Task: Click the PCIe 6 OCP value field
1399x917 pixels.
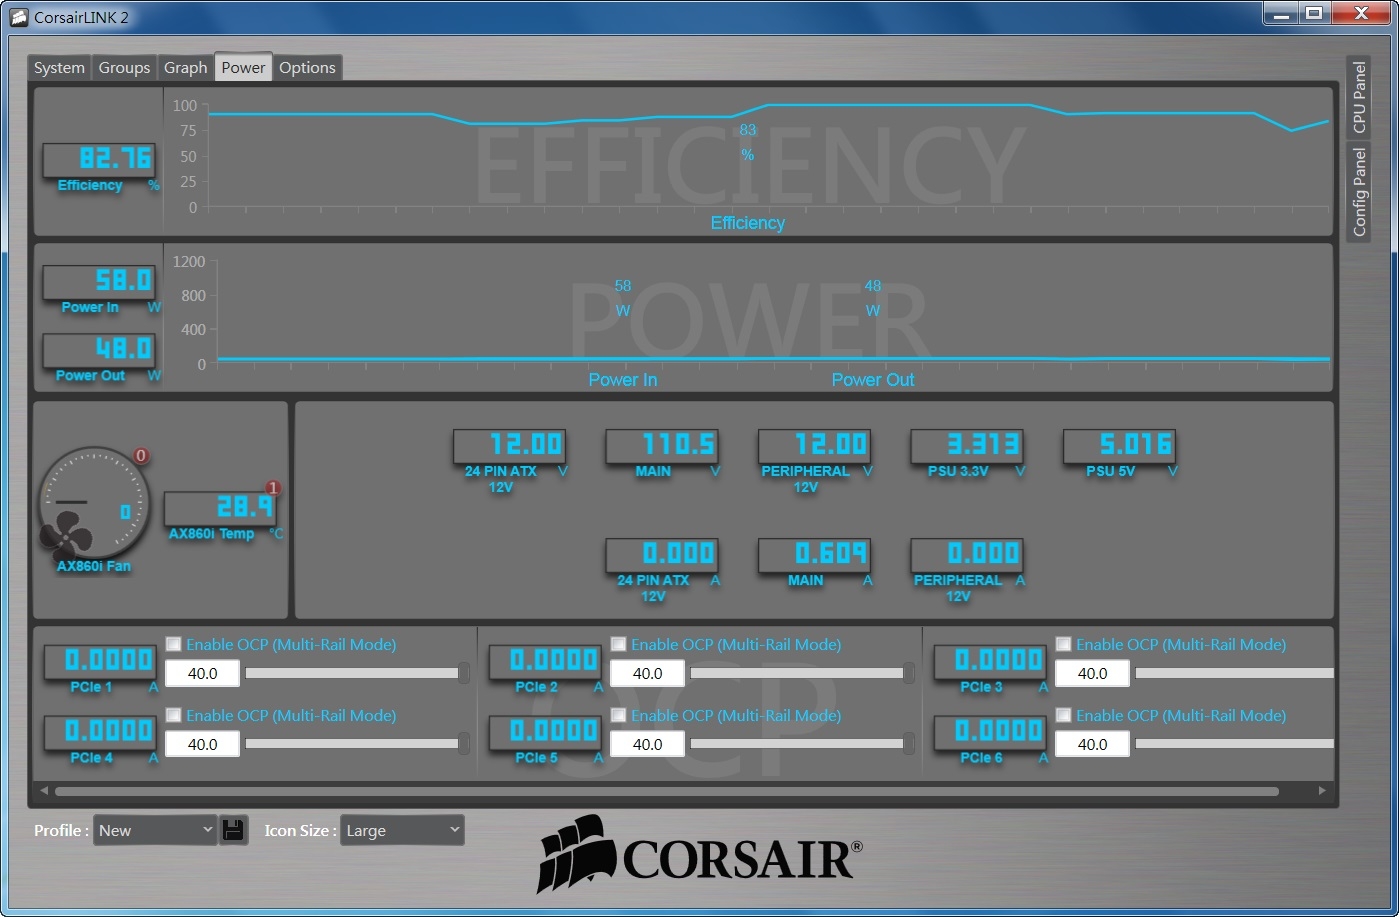Action: (x=1092, y=744)
